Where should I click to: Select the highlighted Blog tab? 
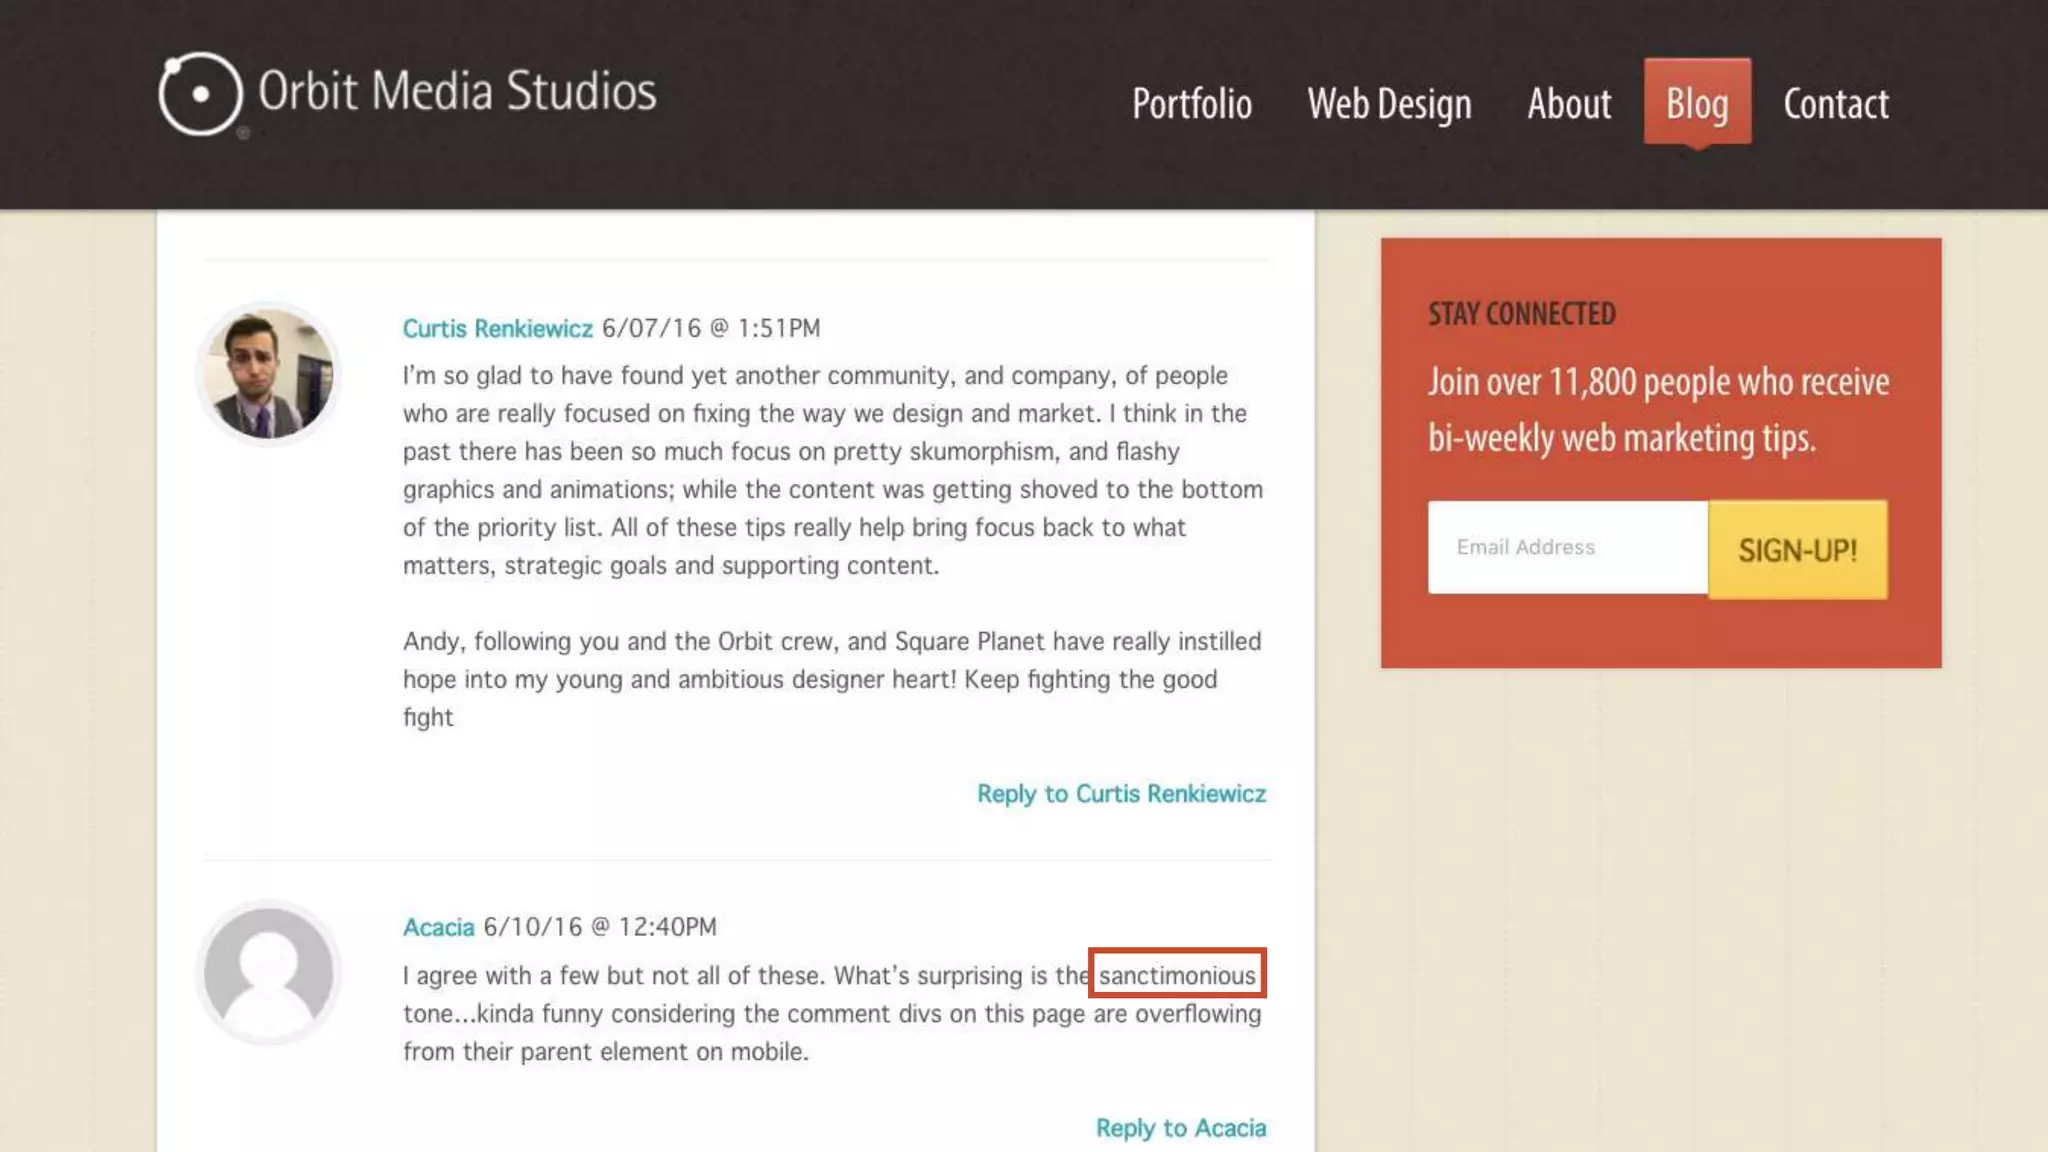pos(1697,102)
